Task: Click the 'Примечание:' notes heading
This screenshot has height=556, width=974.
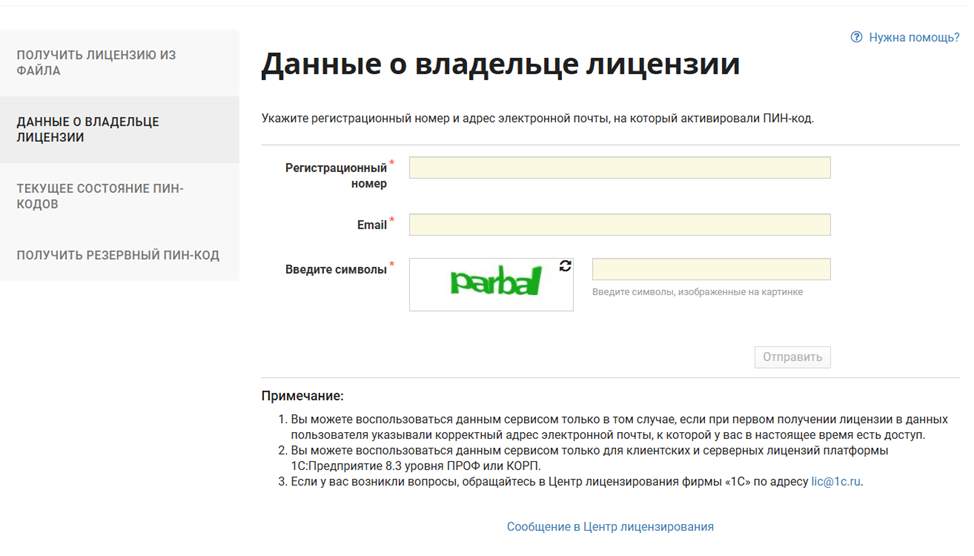Action: pos(302,396)
